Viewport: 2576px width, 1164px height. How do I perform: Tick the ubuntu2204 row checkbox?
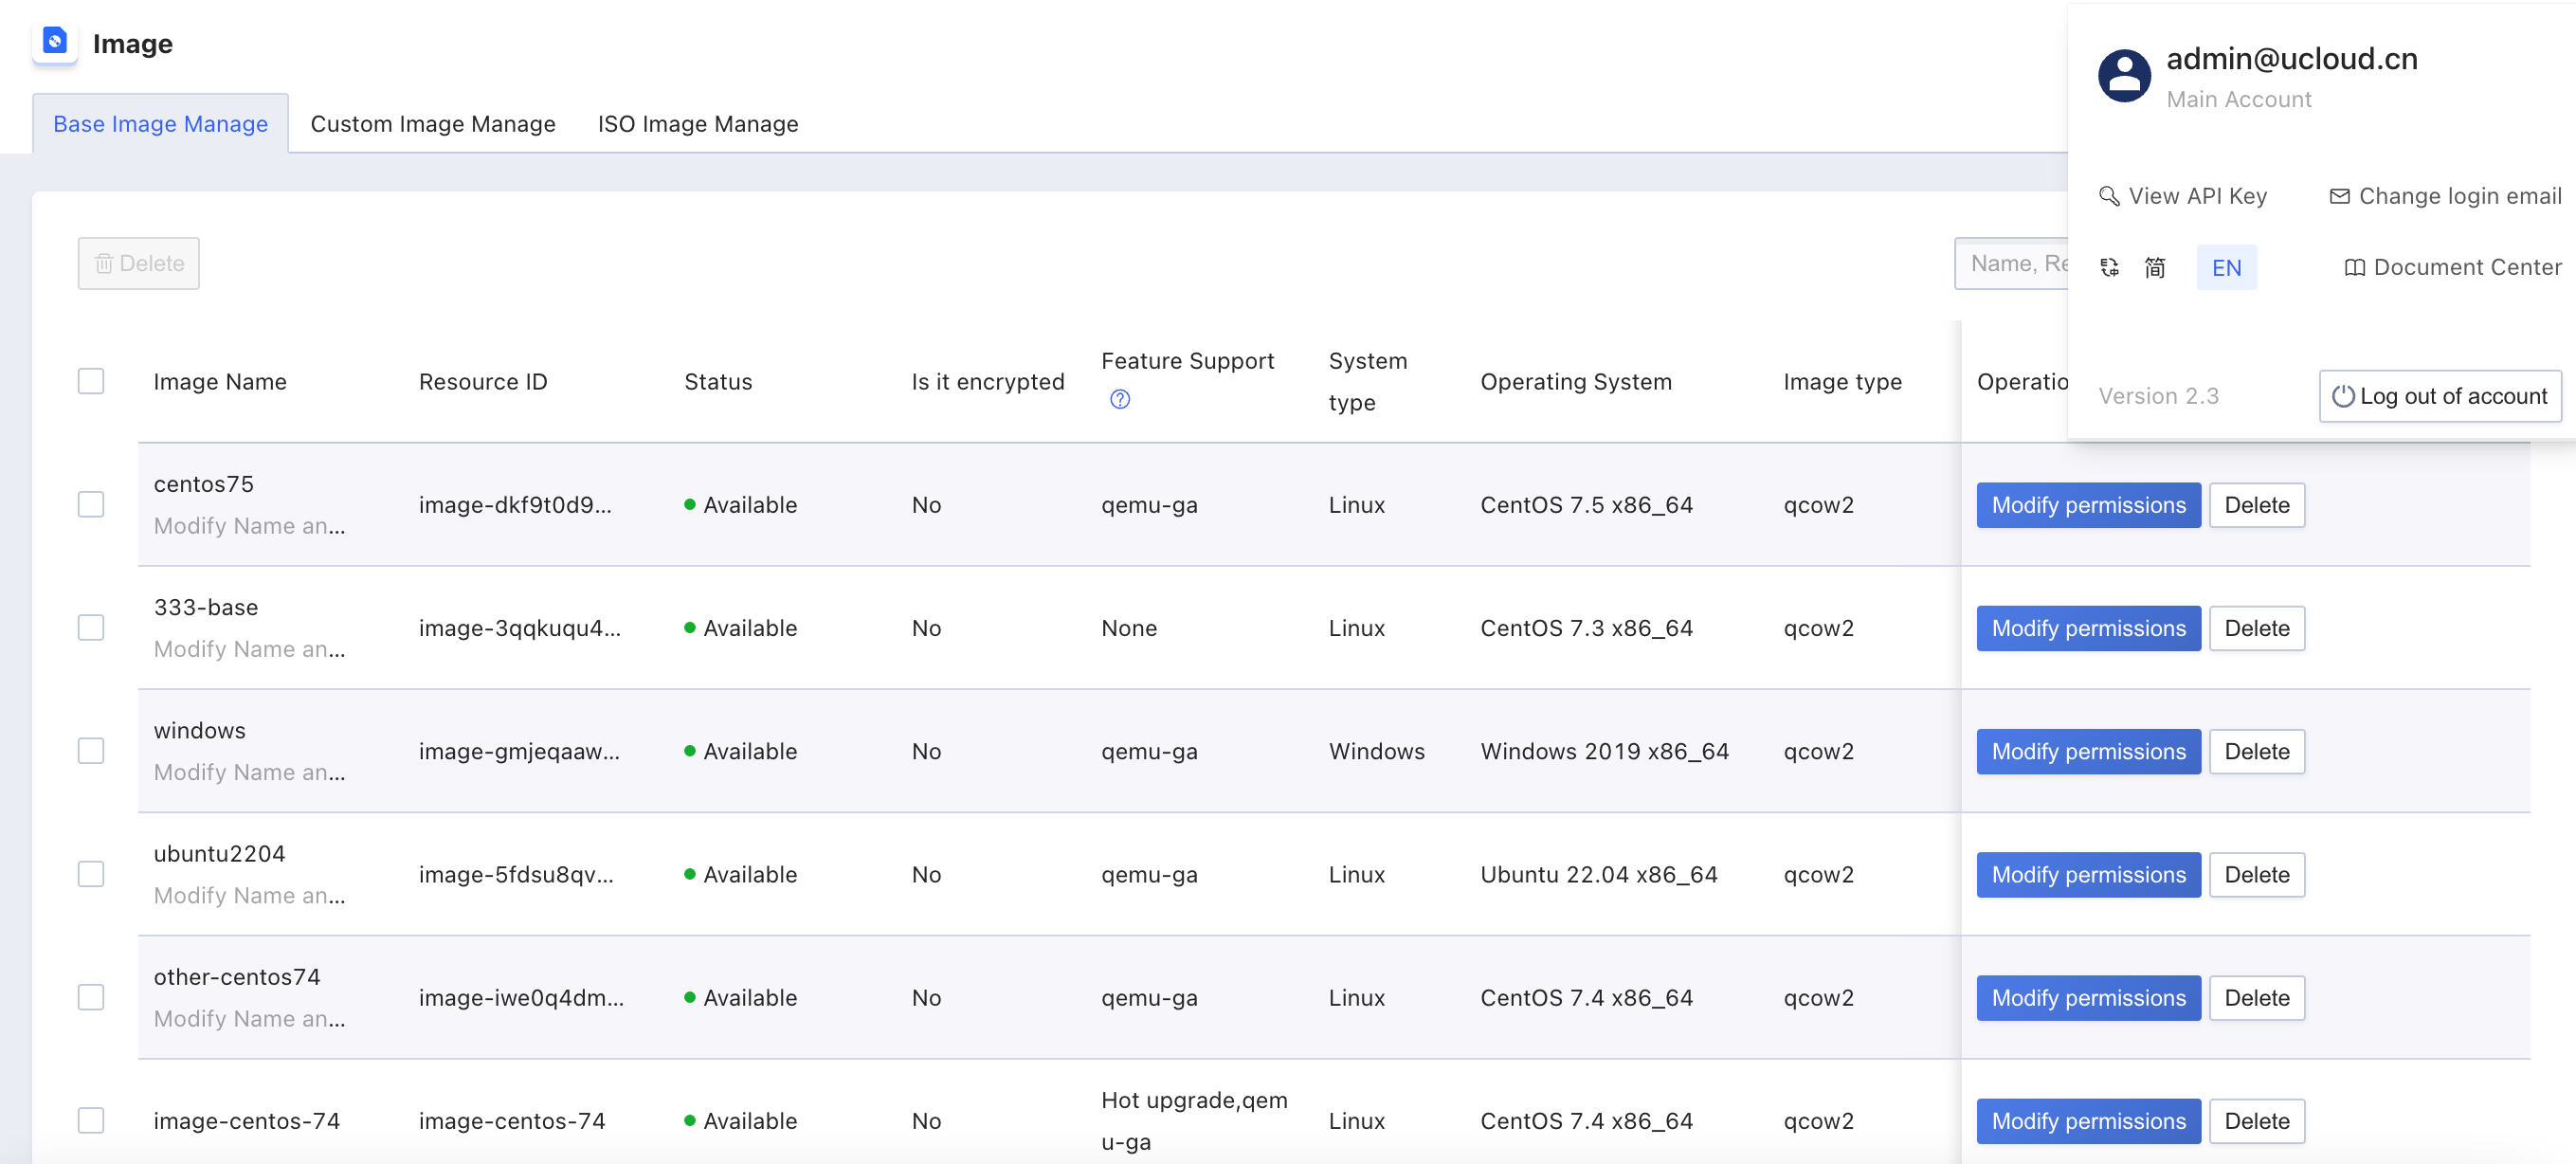tap(91, 874)
